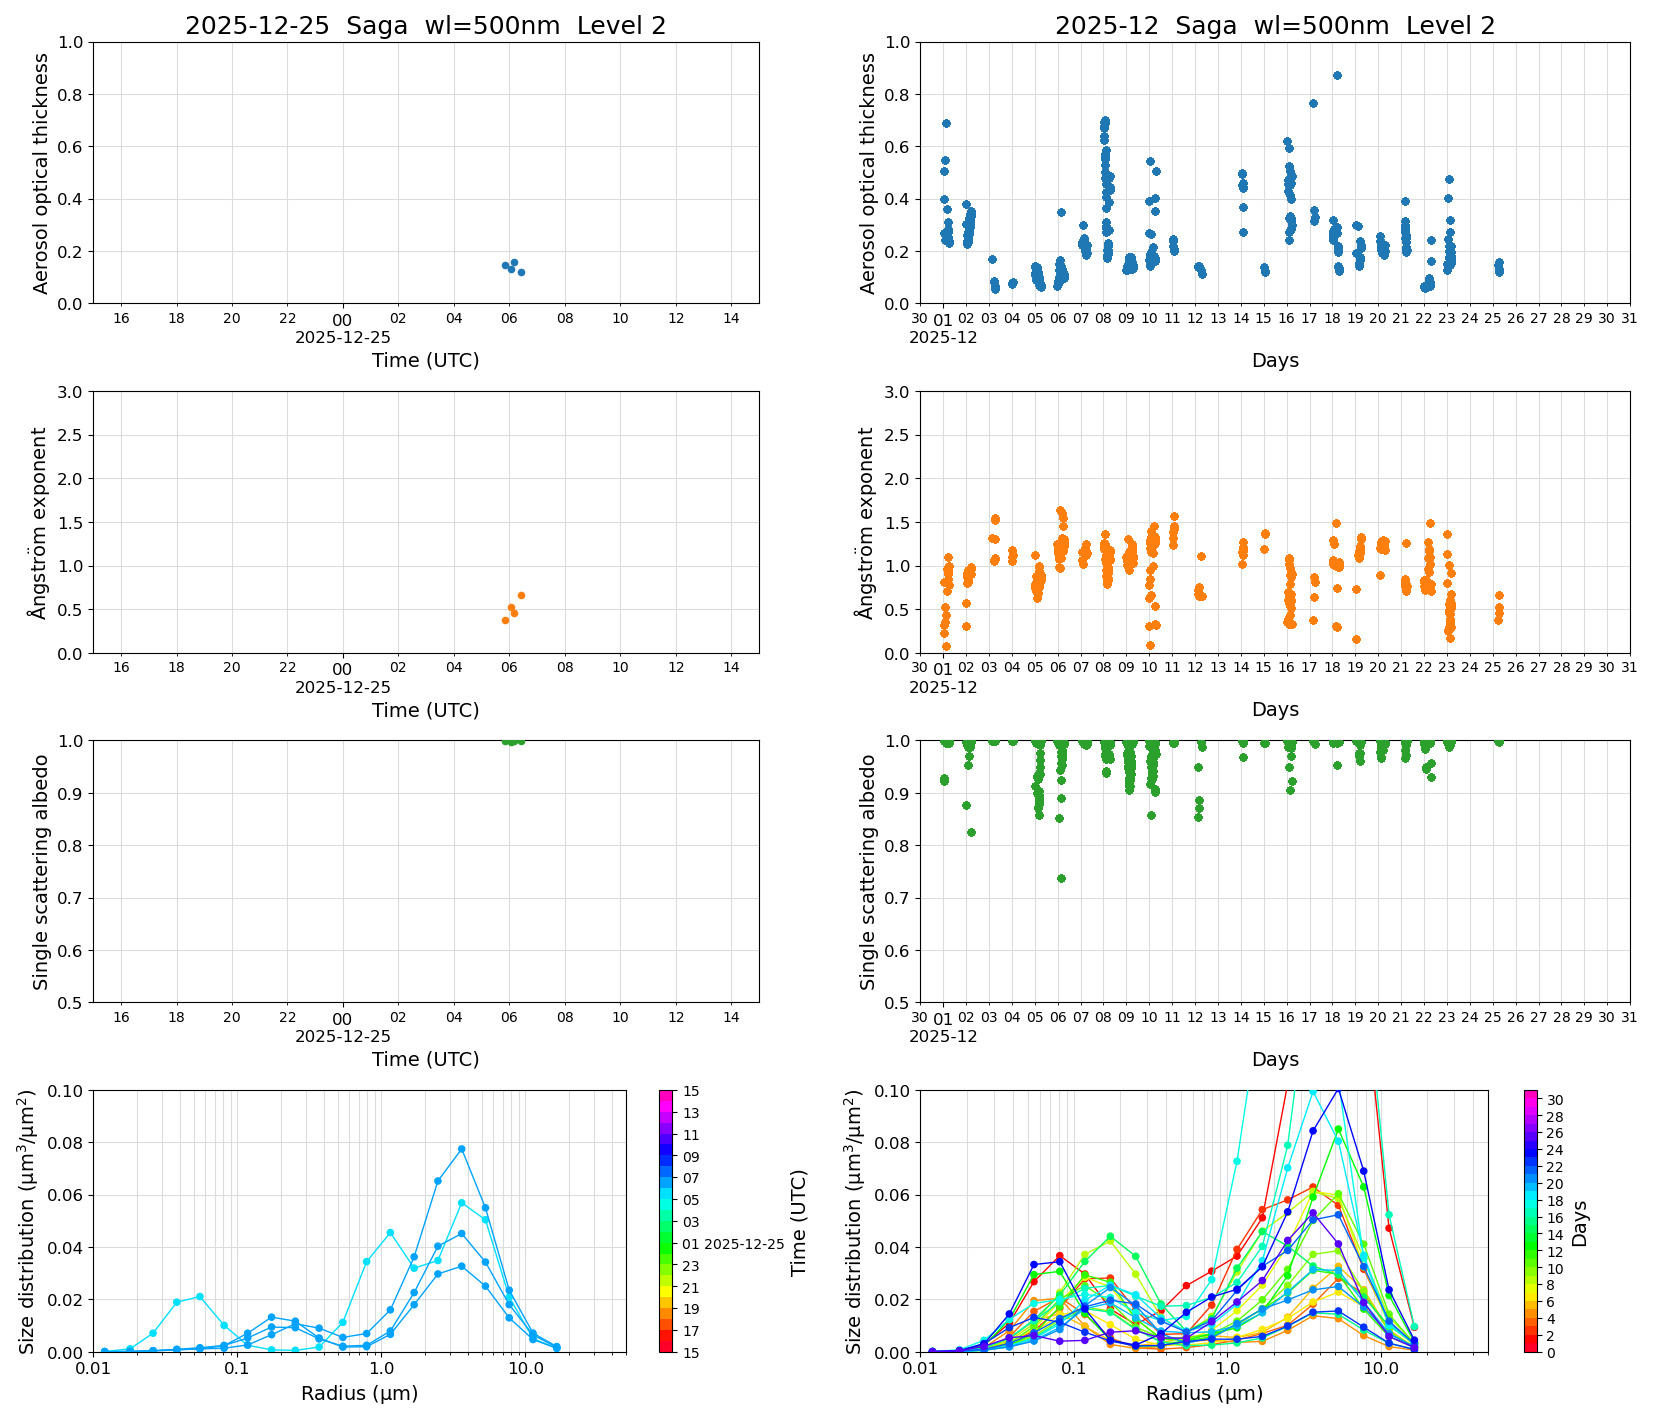This screenshot has height=1420, width=1654.
Task: Click the right title '2025-12 Saga wl=500nm Level 2'
Action: [x=1274, y=26]
